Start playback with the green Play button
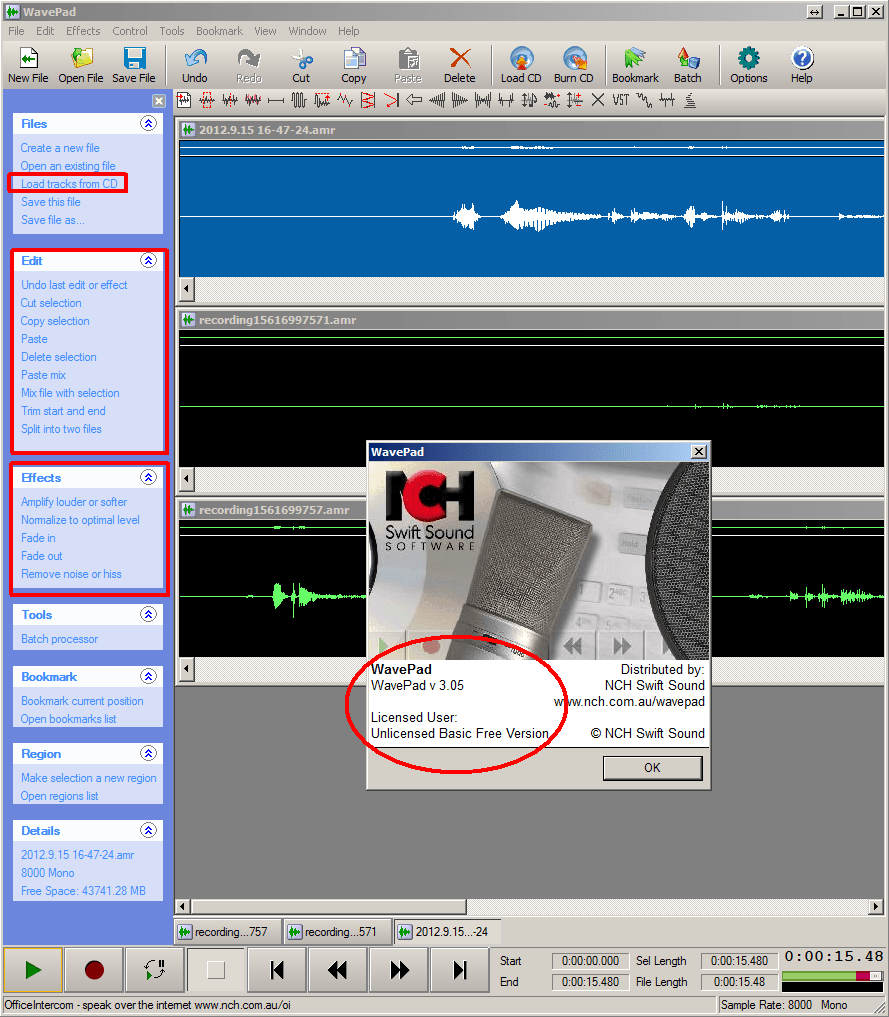 [33, 970]
